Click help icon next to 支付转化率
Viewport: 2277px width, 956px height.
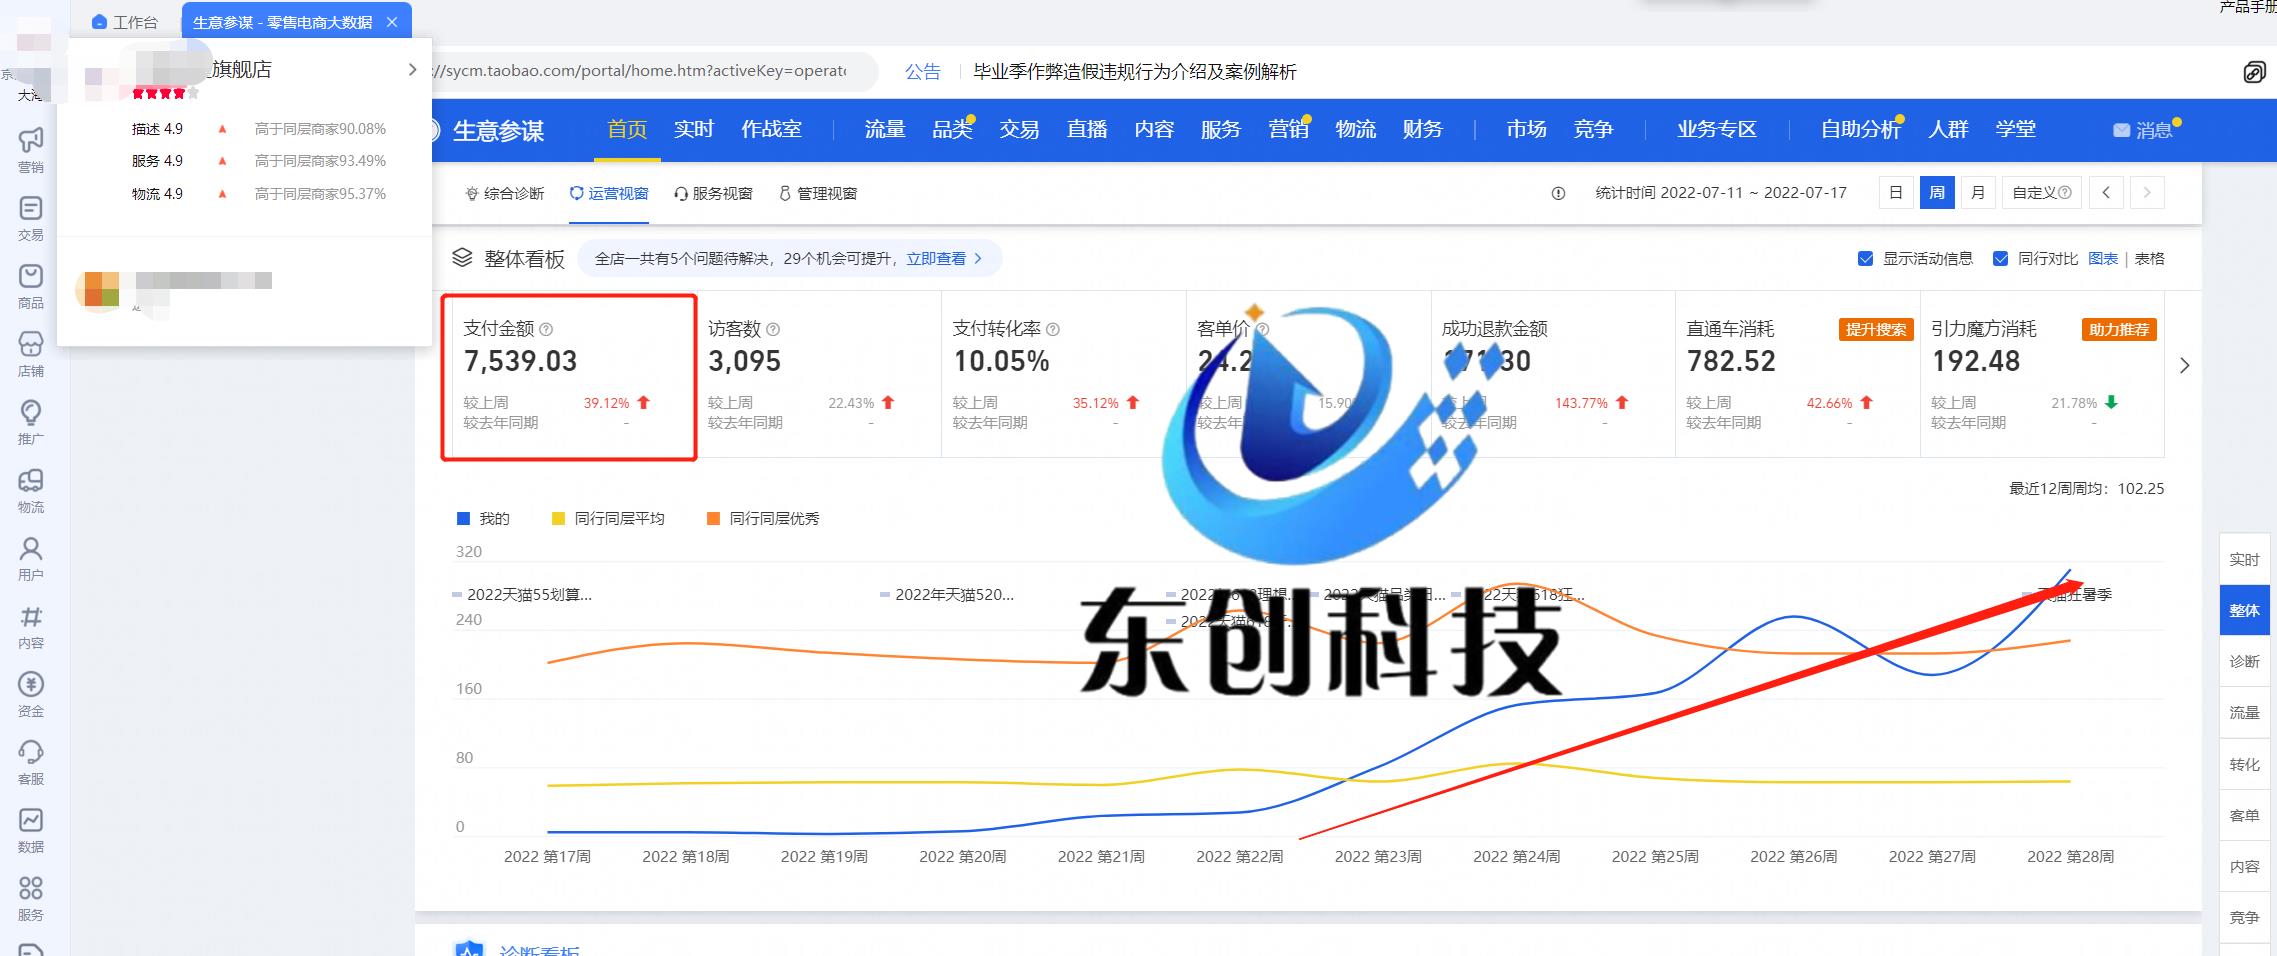pos(1053,329)
